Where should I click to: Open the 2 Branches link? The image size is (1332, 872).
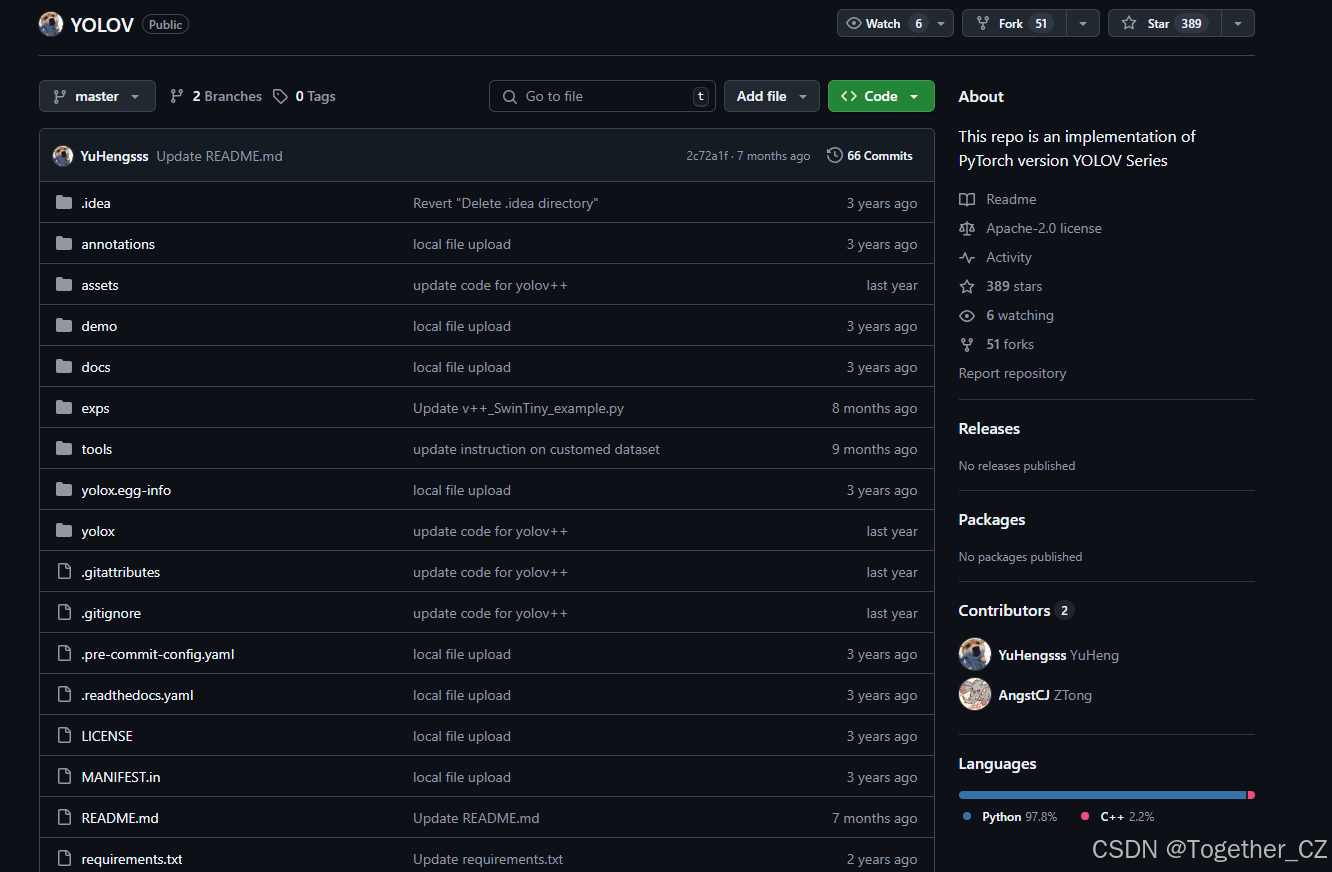point(216,96)
